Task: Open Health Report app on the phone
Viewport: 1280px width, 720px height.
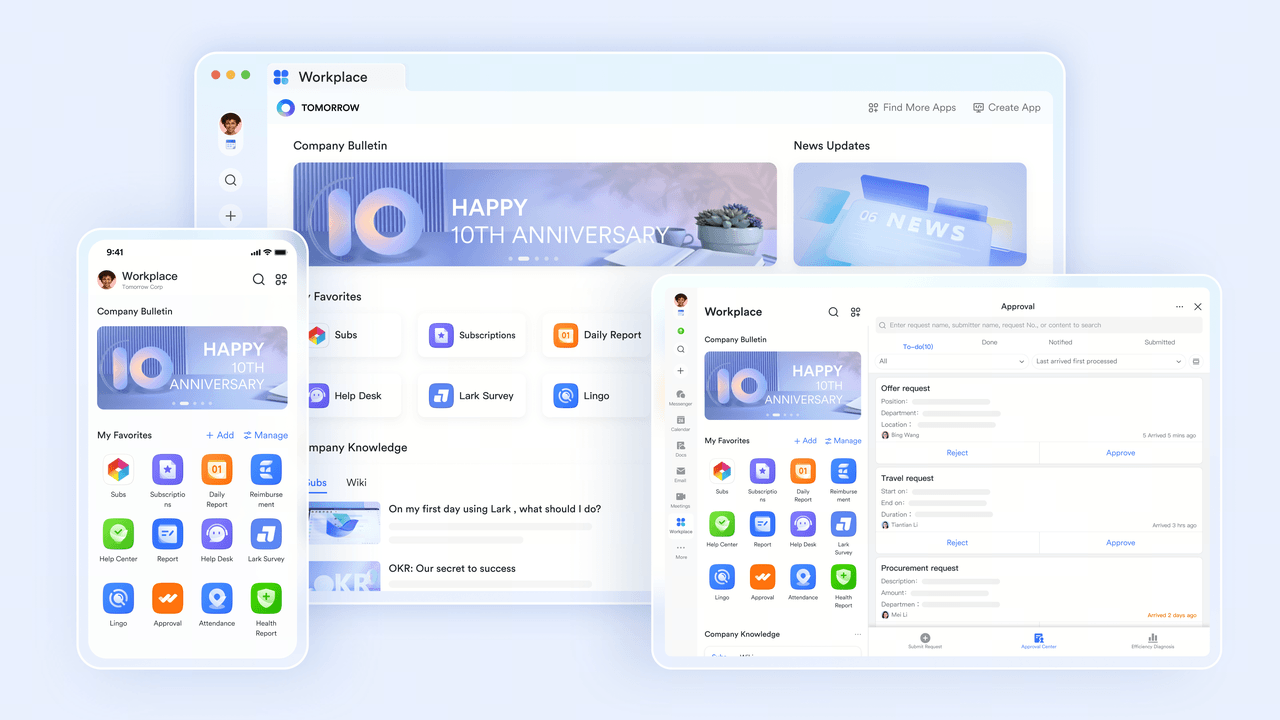Action: (266, 598)
